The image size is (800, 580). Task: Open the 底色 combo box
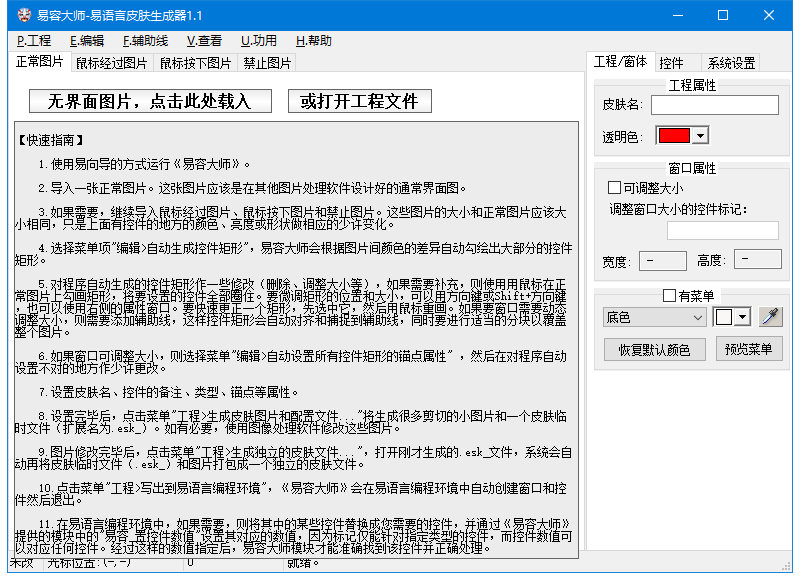coord(655,317)
